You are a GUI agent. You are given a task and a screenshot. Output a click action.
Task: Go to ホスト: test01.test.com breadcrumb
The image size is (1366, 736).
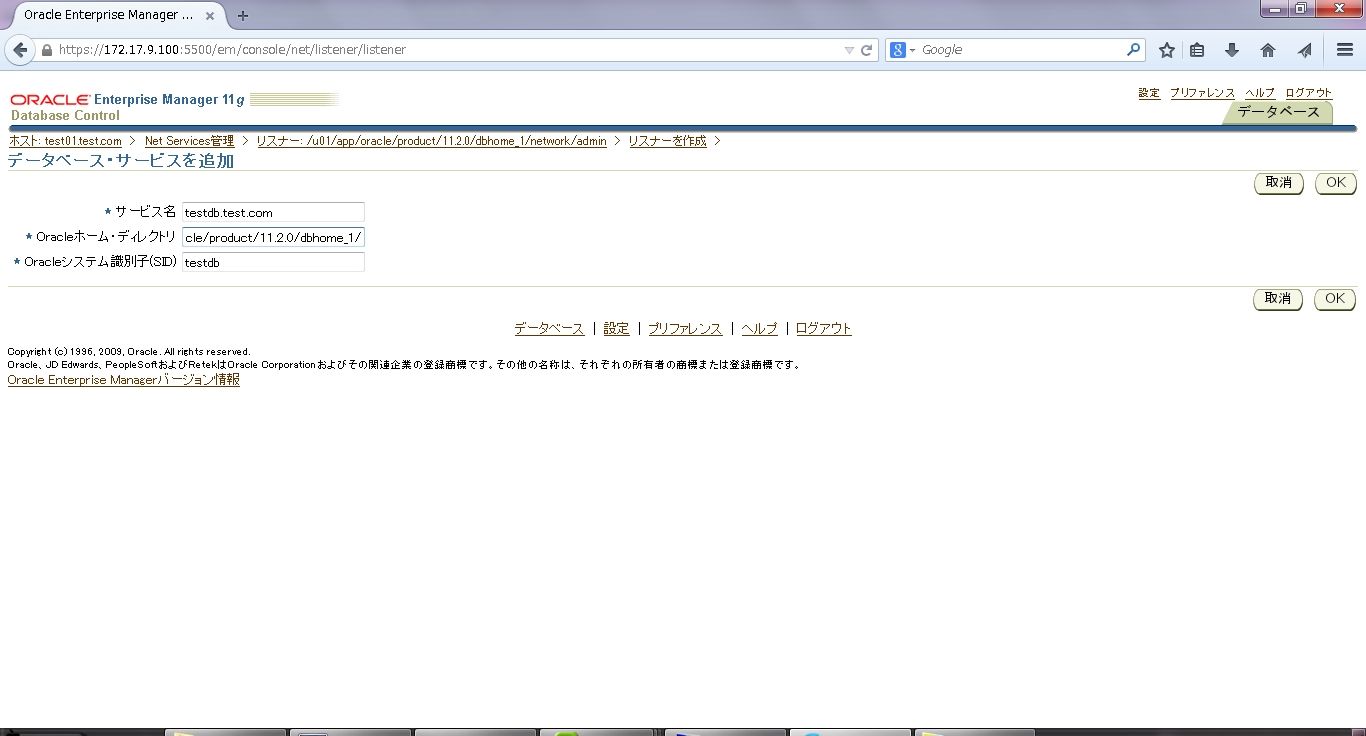[65, 141]
